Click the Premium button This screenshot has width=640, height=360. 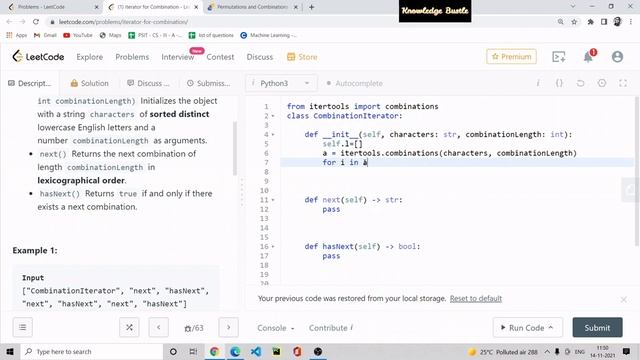pos(511,57)
